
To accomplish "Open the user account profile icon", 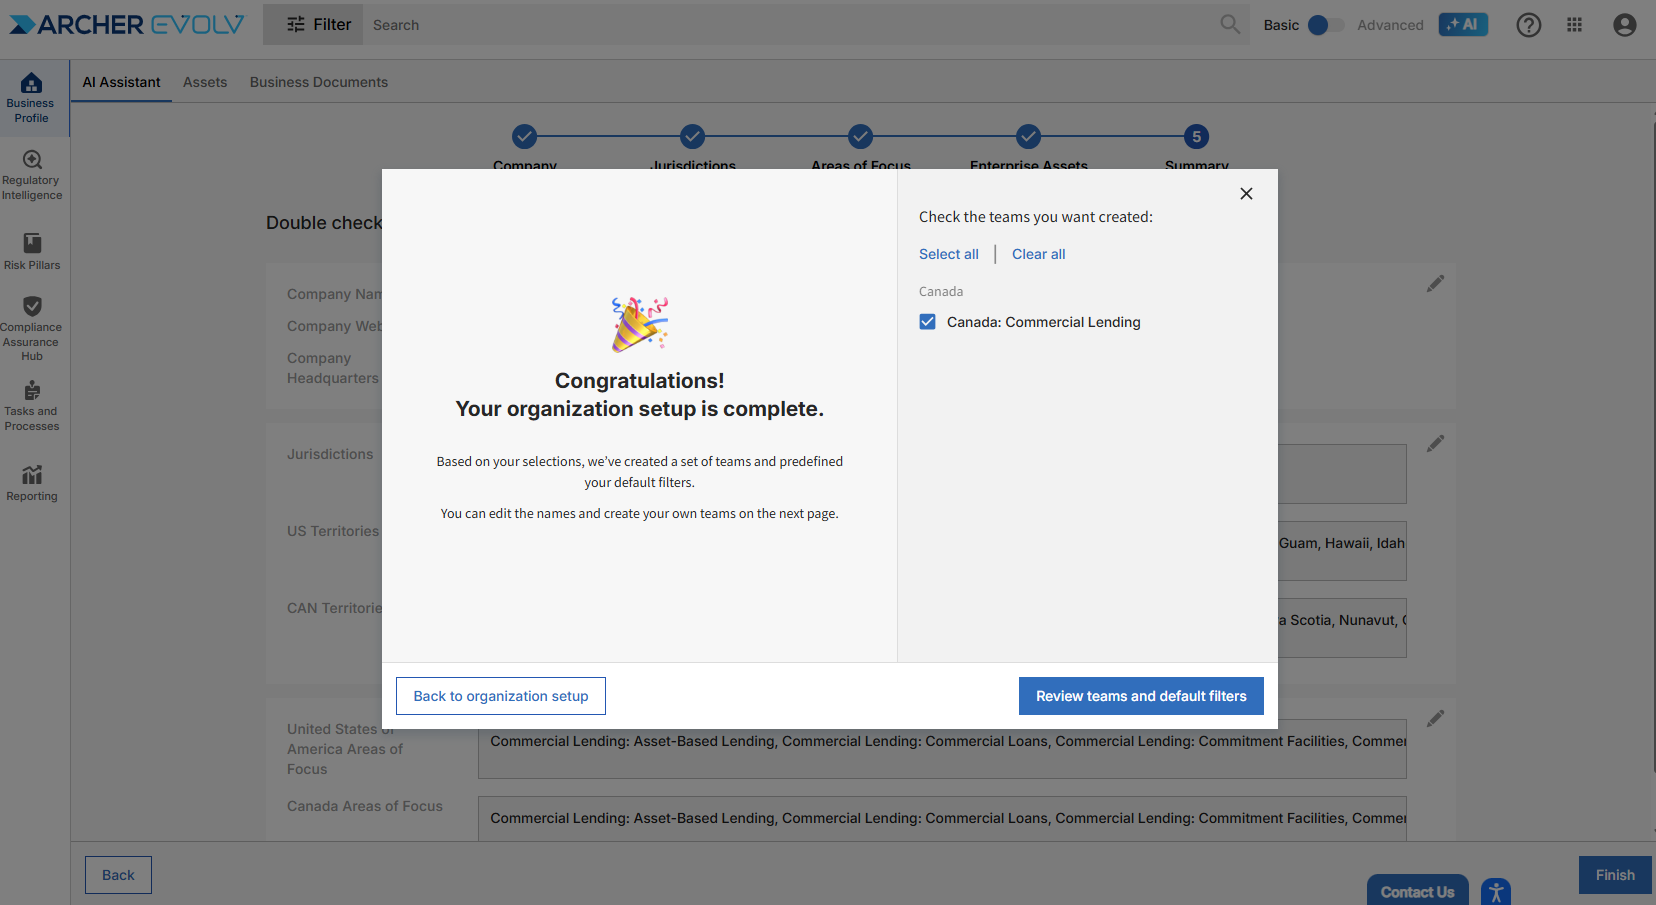I will click(x=1624, y=25).
